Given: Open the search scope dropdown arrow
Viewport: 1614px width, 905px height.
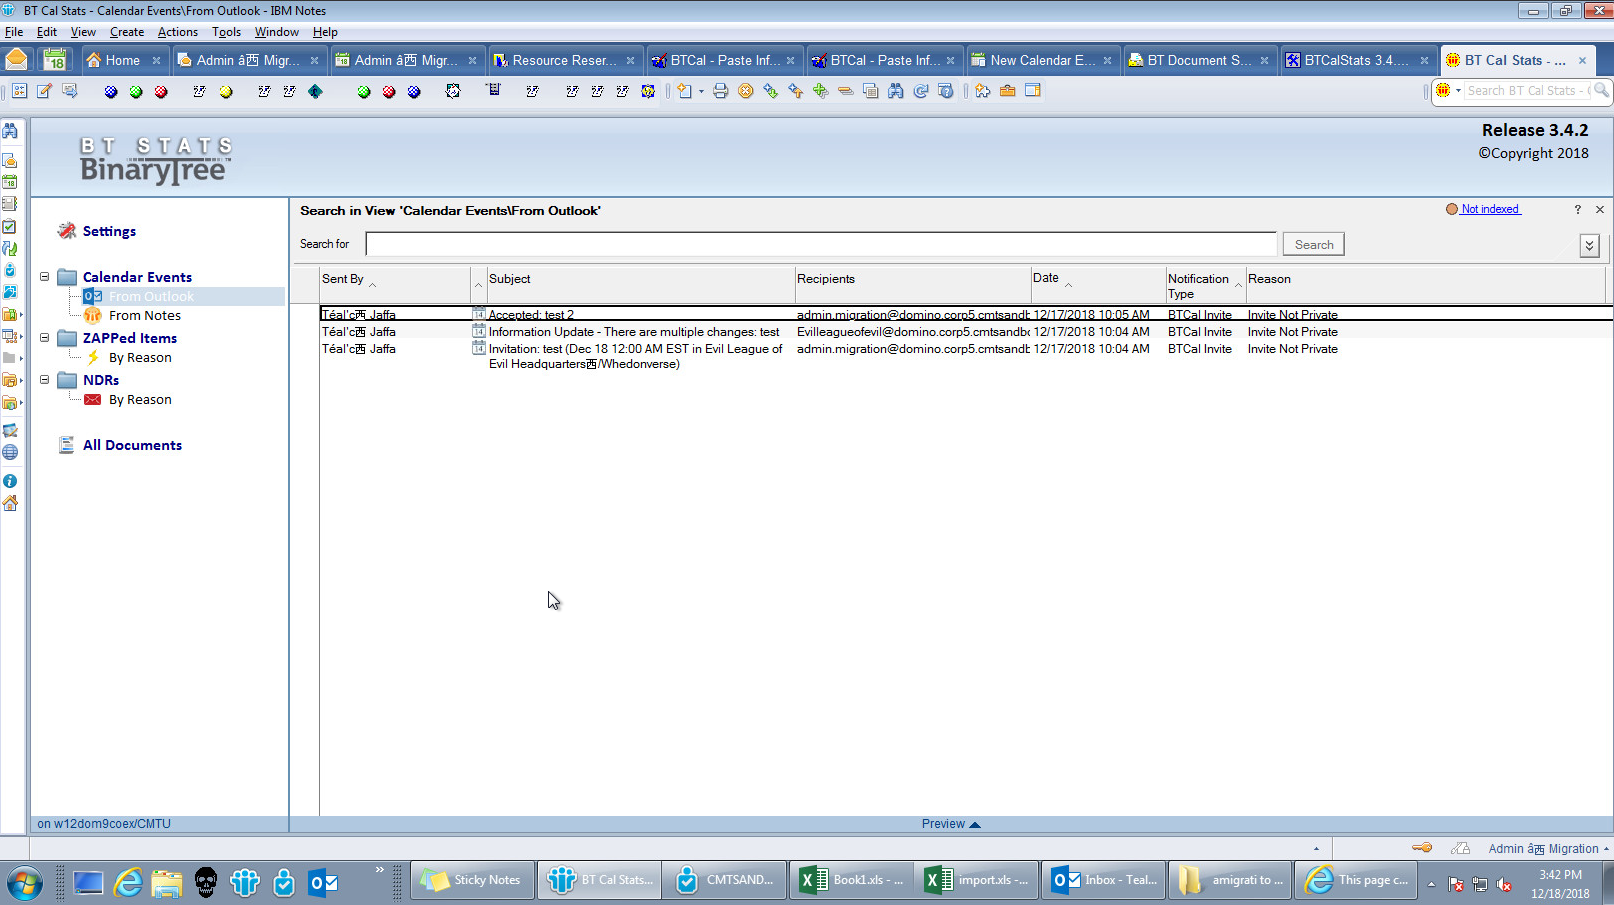Looking at the screenshot, I should coord(1458,91).
